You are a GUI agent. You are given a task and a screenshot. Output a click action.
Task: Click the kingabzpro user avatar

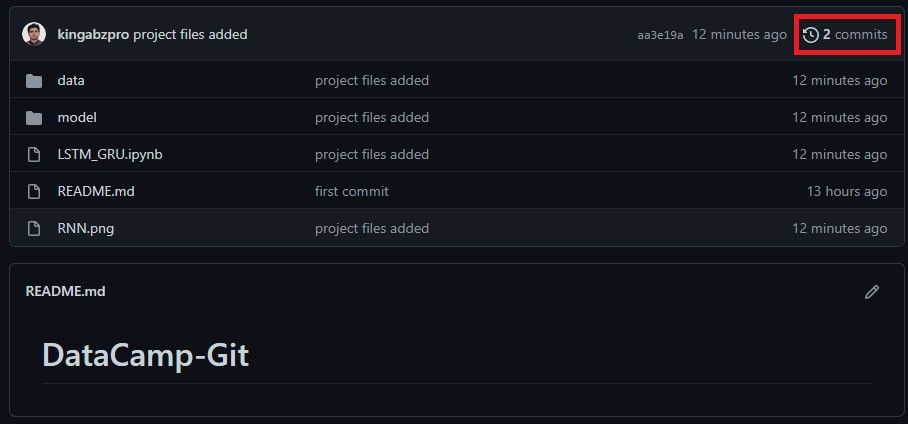[34, 34]
